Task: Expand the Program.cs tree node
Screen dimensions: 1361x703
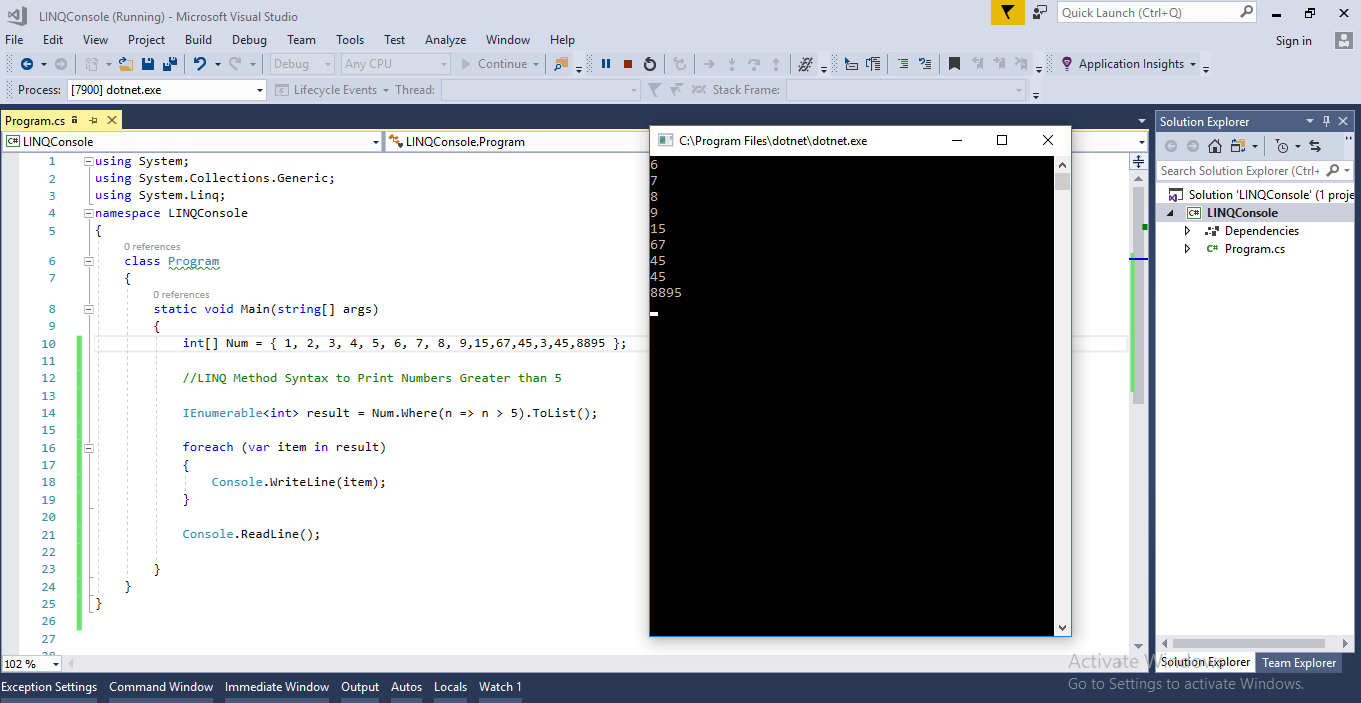Action: (1187, 249)
